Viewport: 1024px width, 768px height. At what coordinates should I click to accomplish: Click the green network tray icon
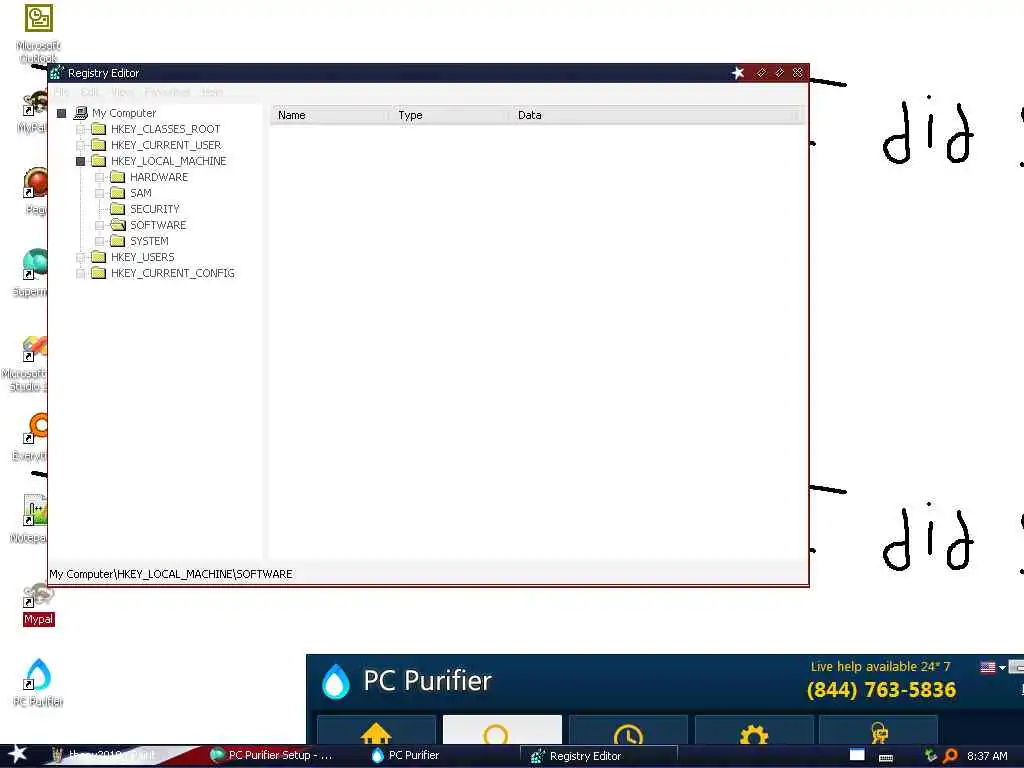(x=931, y=756)
